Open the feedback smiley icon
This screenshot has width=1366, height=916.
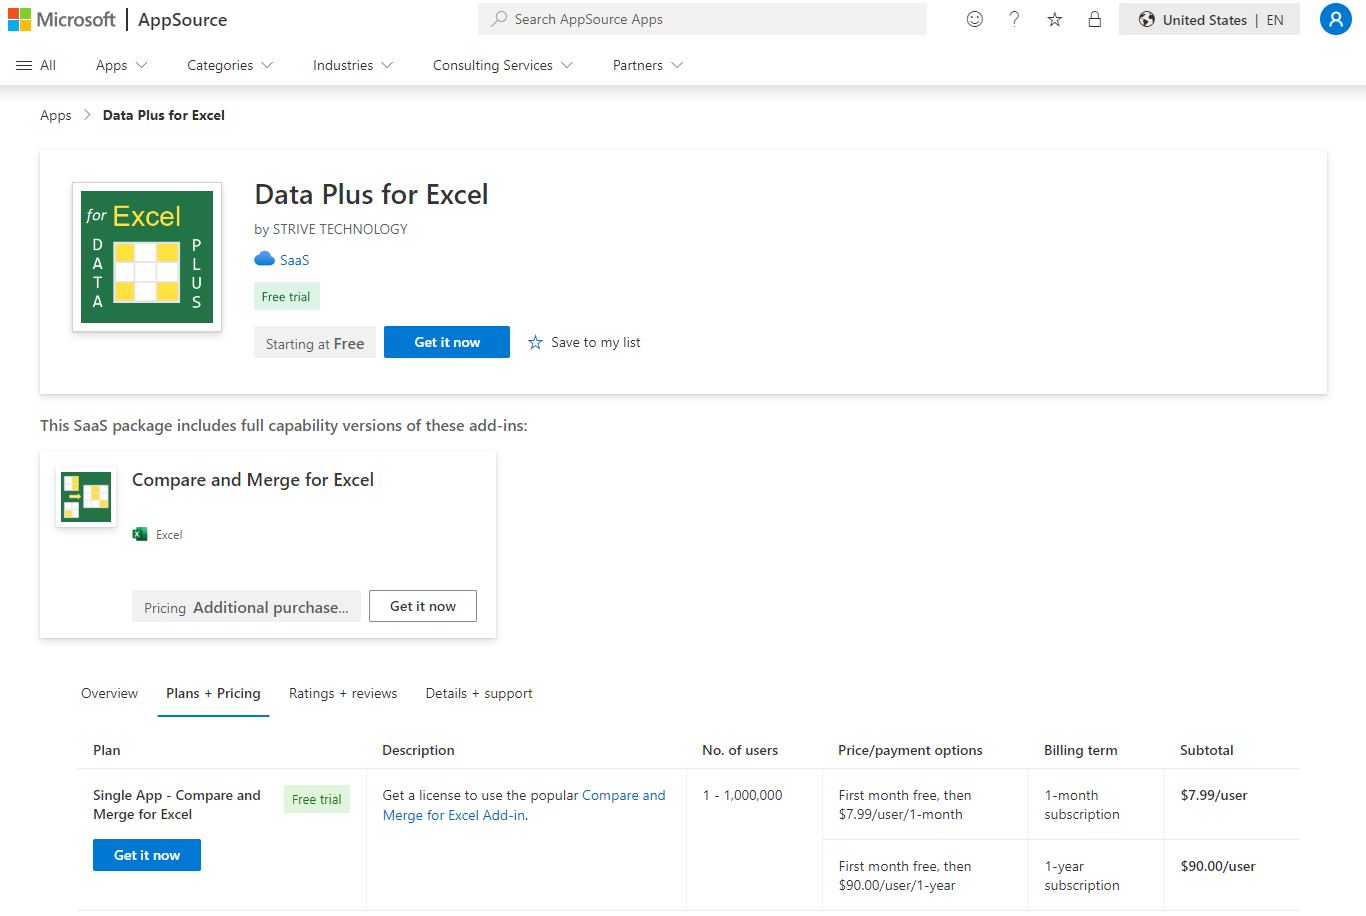point(974,19)
